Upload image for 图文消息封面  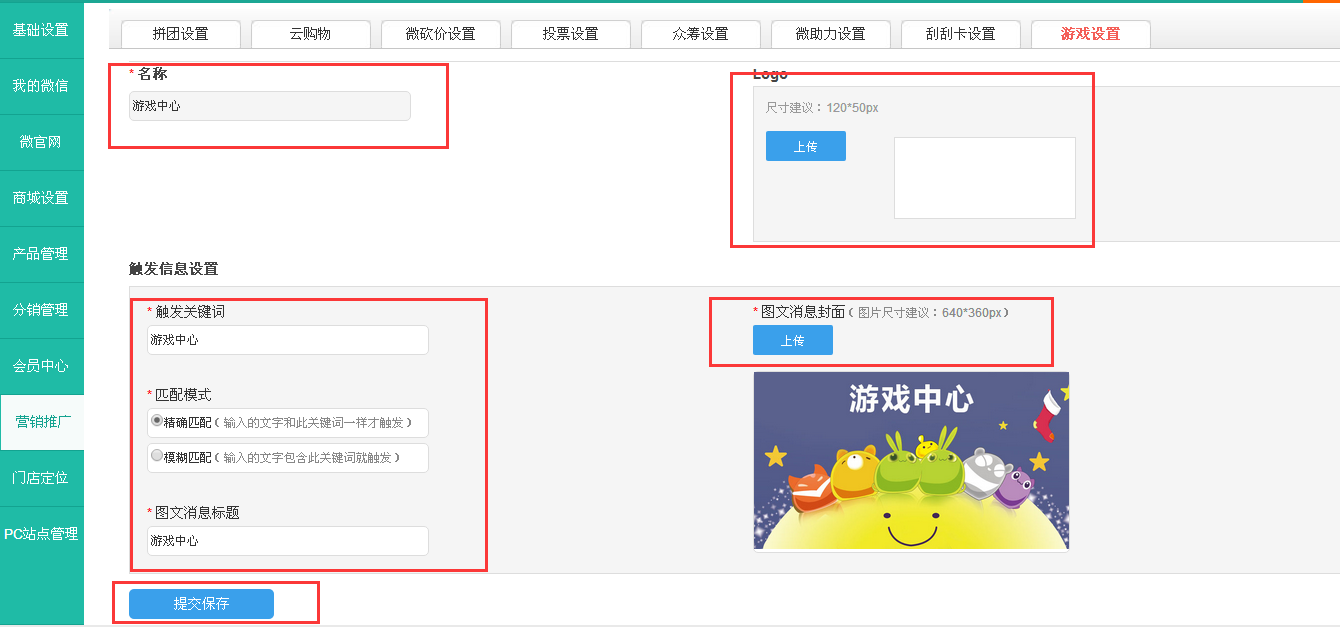[793, 341]
